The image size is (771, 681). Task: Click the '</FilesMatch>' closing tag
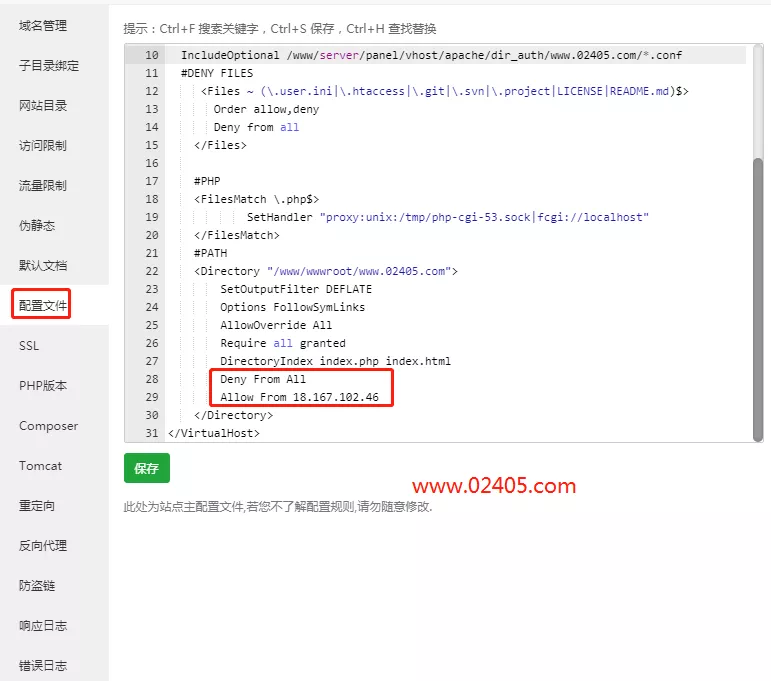pyautogui.click(x=237, y=235)
